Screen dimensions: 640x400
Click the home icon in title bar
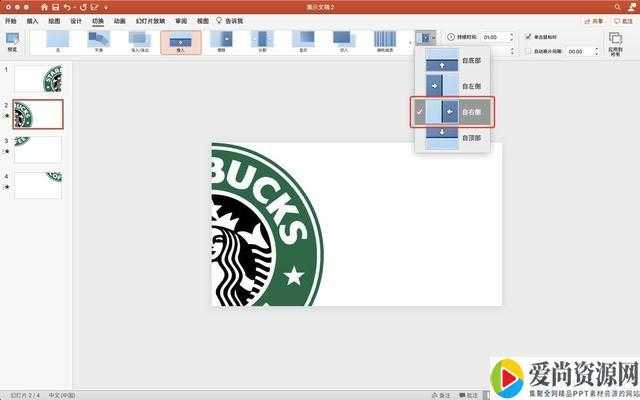pos(44,6)
